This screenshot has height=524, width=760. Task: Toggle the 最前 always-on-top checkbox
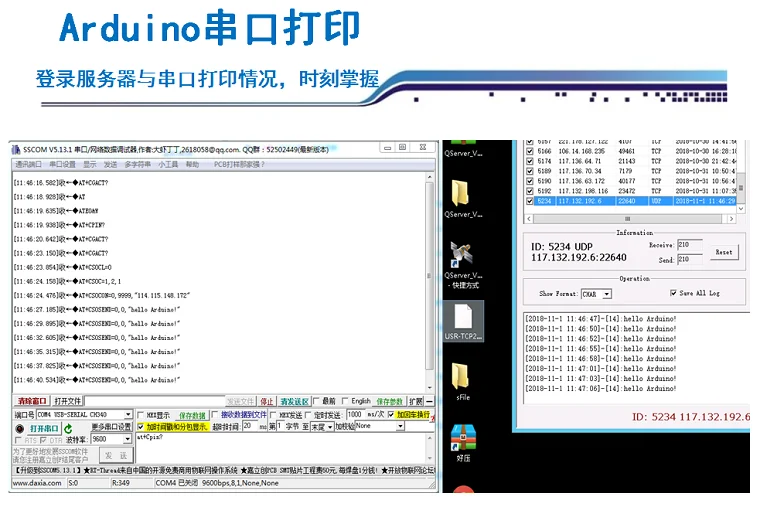[316, 401]
